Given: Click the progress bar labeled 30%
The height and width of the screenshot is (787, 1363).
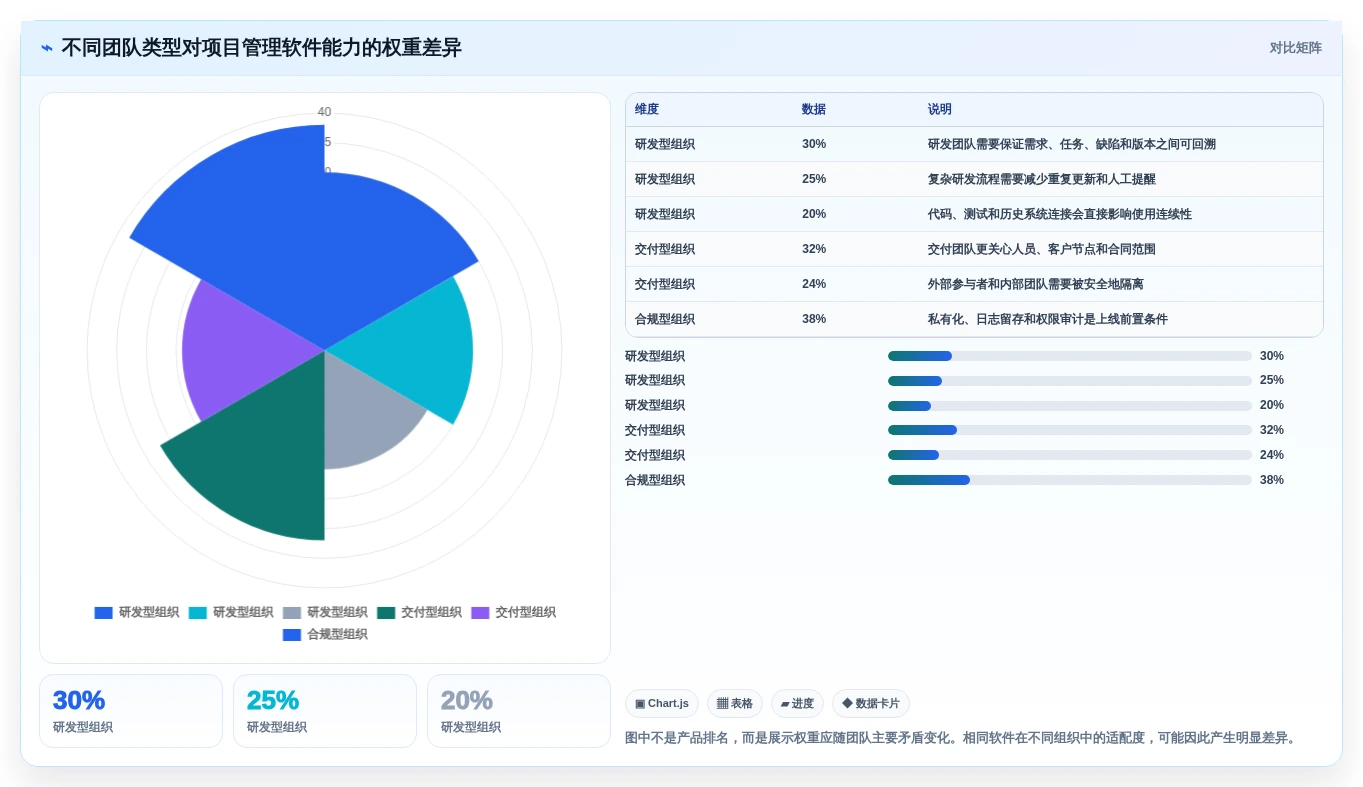Looking at the screenshot, I should 1070,356.
